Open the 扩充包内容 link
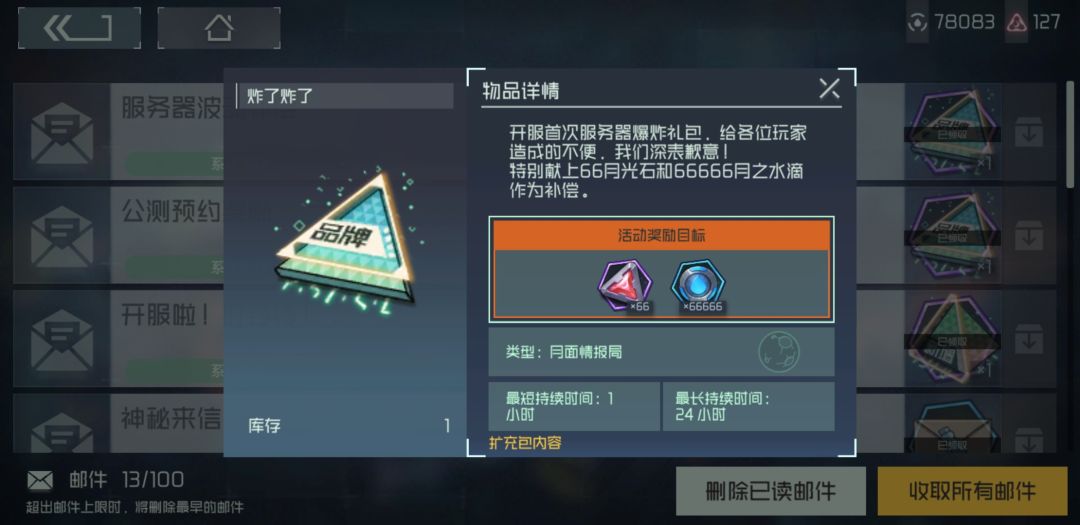Image resolution: width=1080 pixels, height=525 pixels. coord(525,443)
